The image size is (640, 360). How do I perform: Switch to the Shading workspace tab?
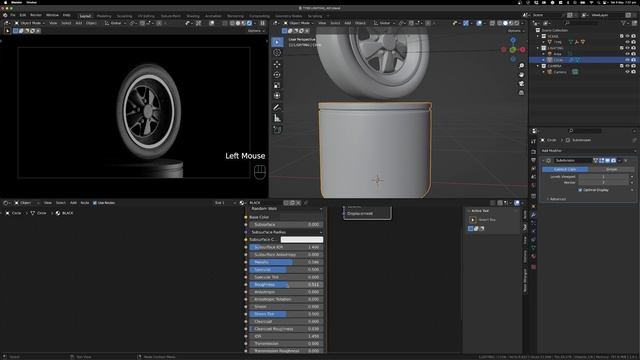(x=193, y=16)
